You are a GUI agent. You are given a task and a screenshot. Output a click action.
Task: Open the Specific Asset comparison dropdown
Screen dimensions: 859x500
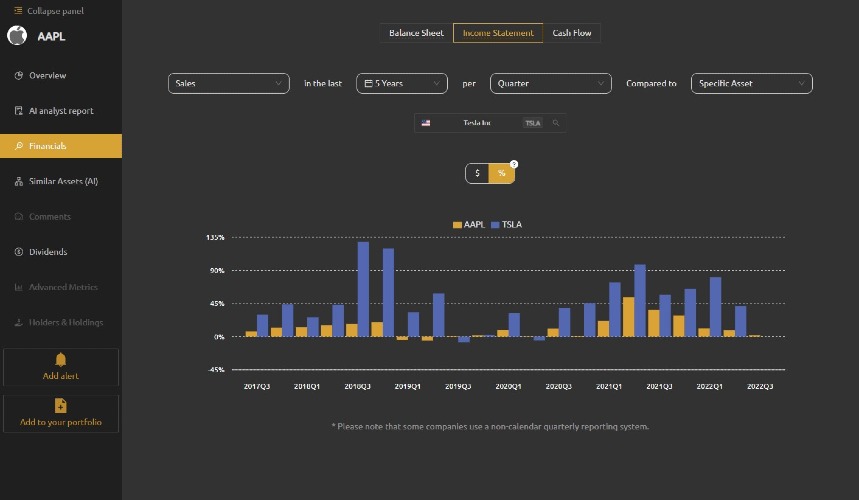click(x=752, y=83)
